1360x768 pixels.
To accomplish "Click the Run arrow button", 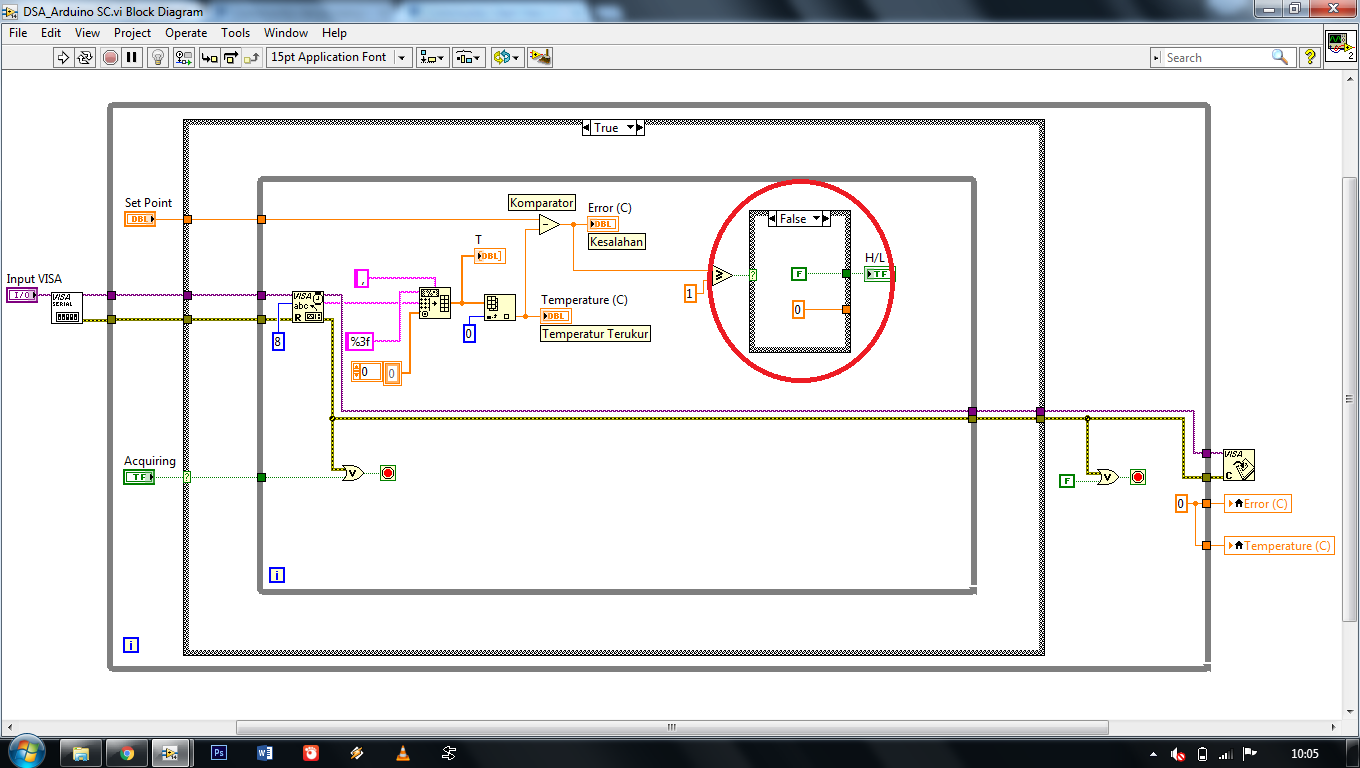I will (63, 57).
